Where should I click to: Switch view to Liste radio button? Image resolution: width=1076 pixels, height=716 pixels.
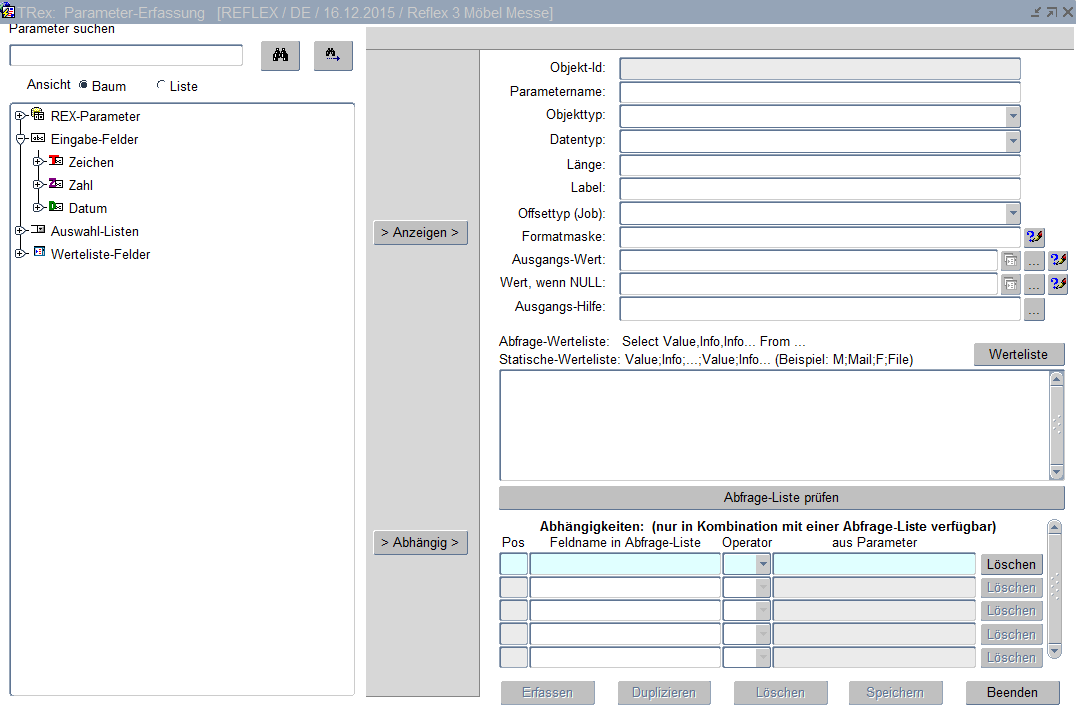[x=161, y=86]
